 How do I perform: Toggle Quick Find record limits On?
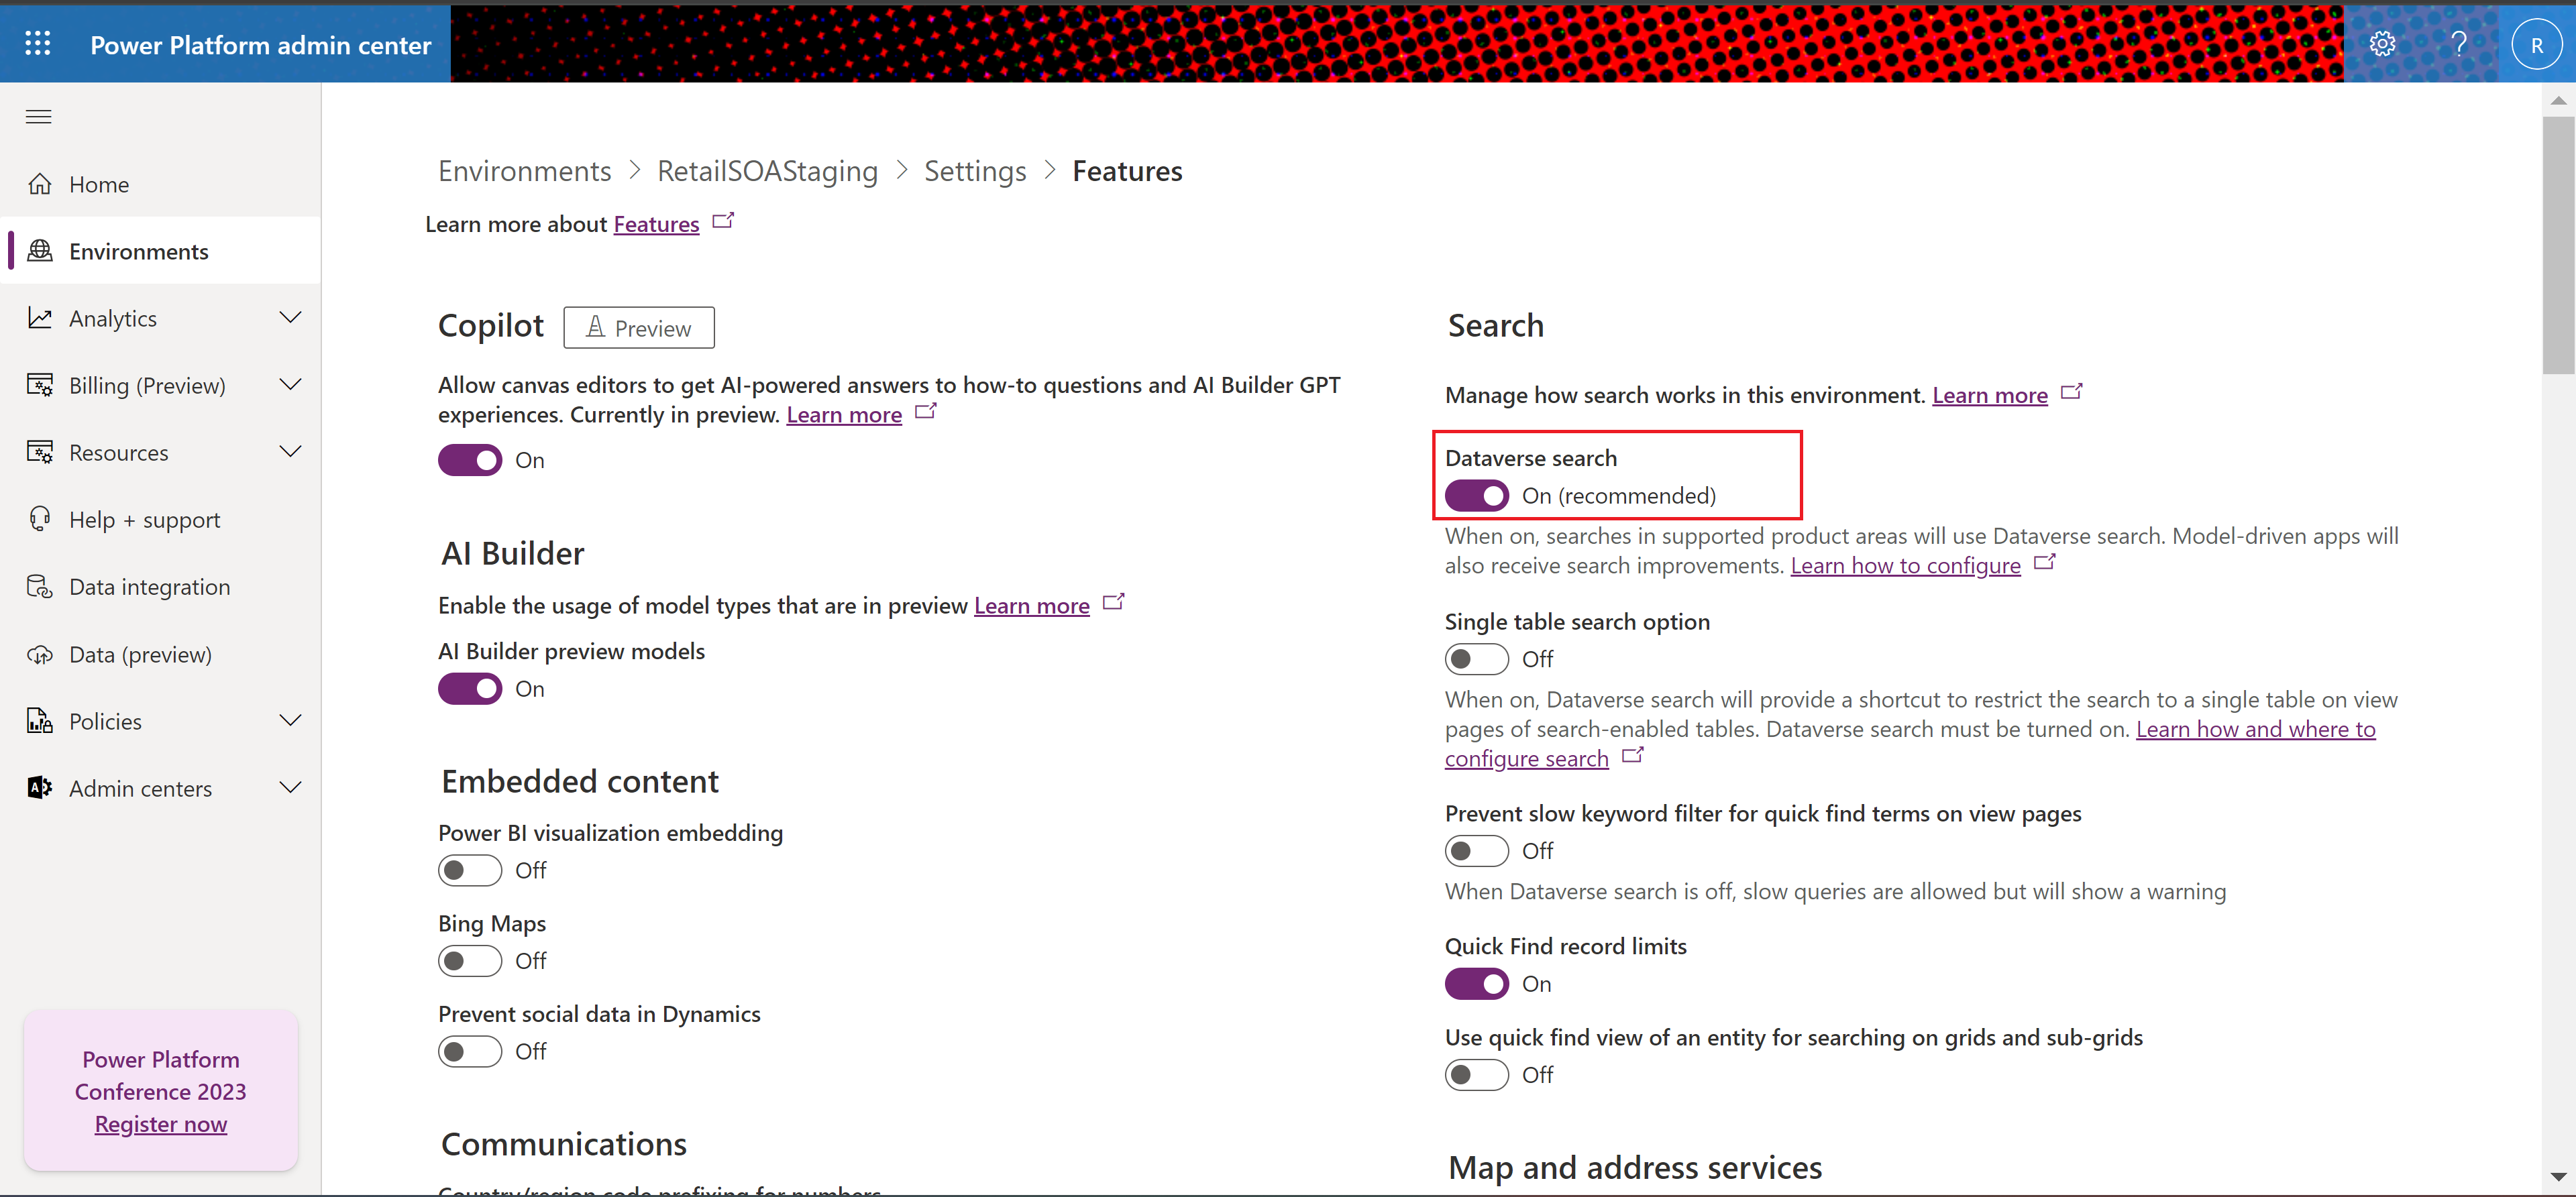(x=1475, y=982)
